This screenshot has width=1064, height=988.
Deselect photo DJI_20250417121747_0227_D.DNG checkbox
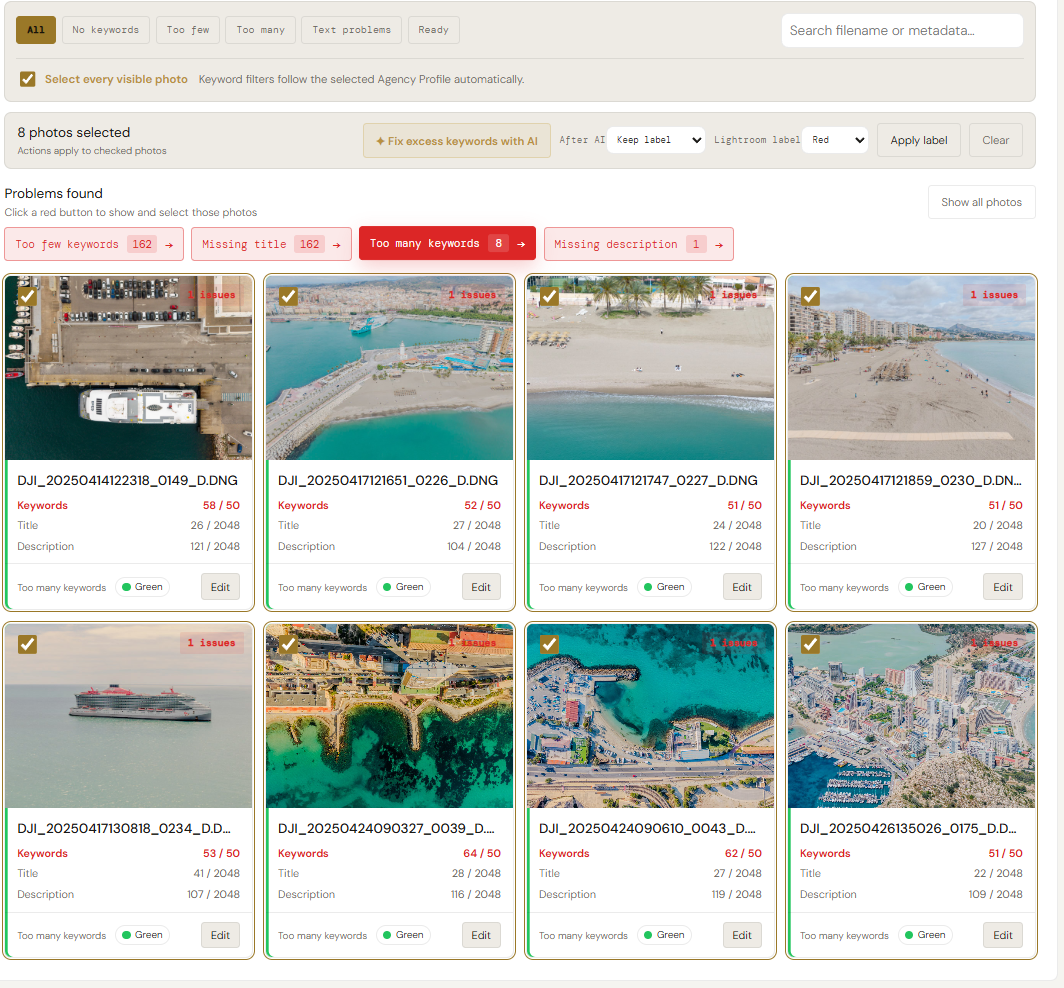click(x=550, y=297)
